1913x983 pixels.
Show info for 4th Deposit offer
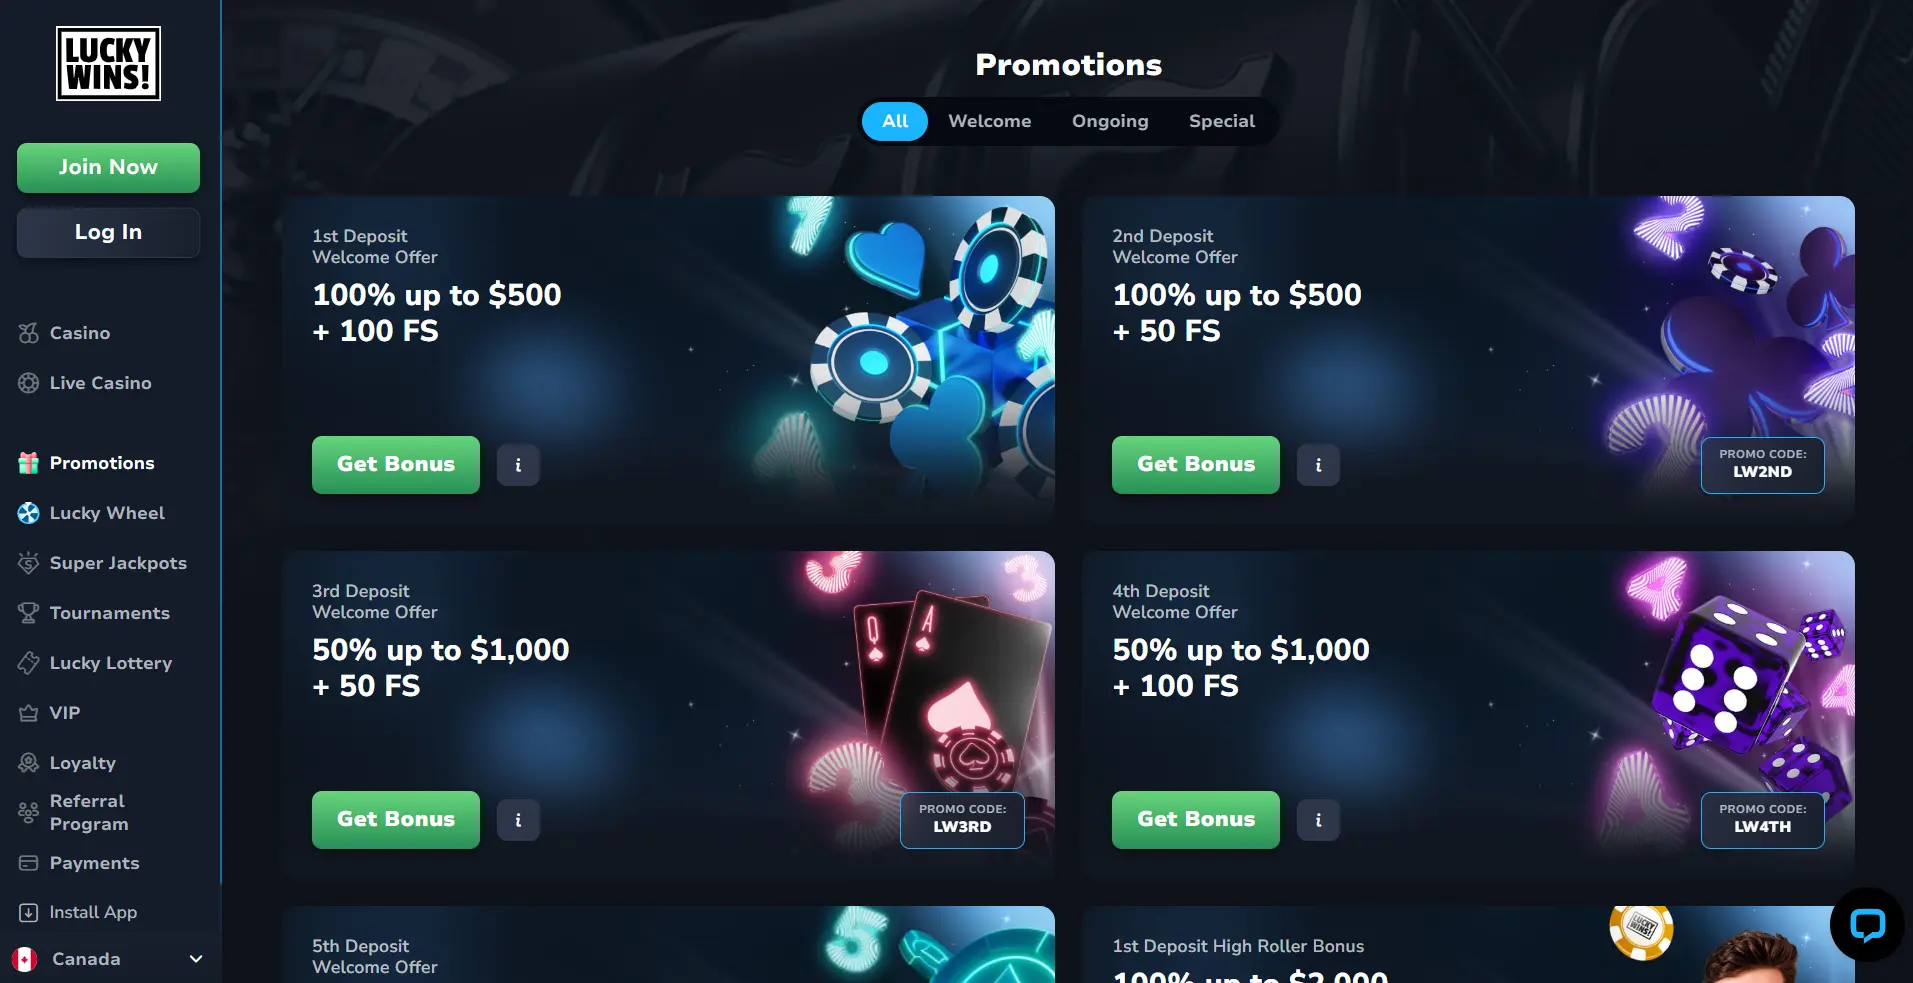(x=1318, y=820)
